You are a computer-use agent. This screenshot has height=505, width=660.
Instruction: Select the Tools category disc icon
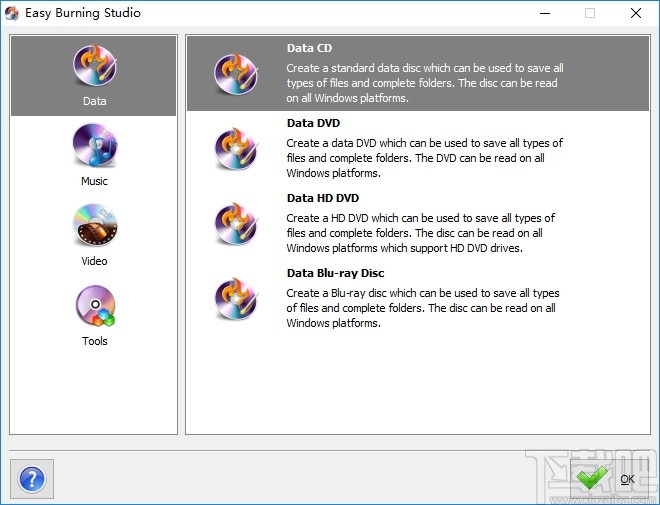click(x=95, y=306)
